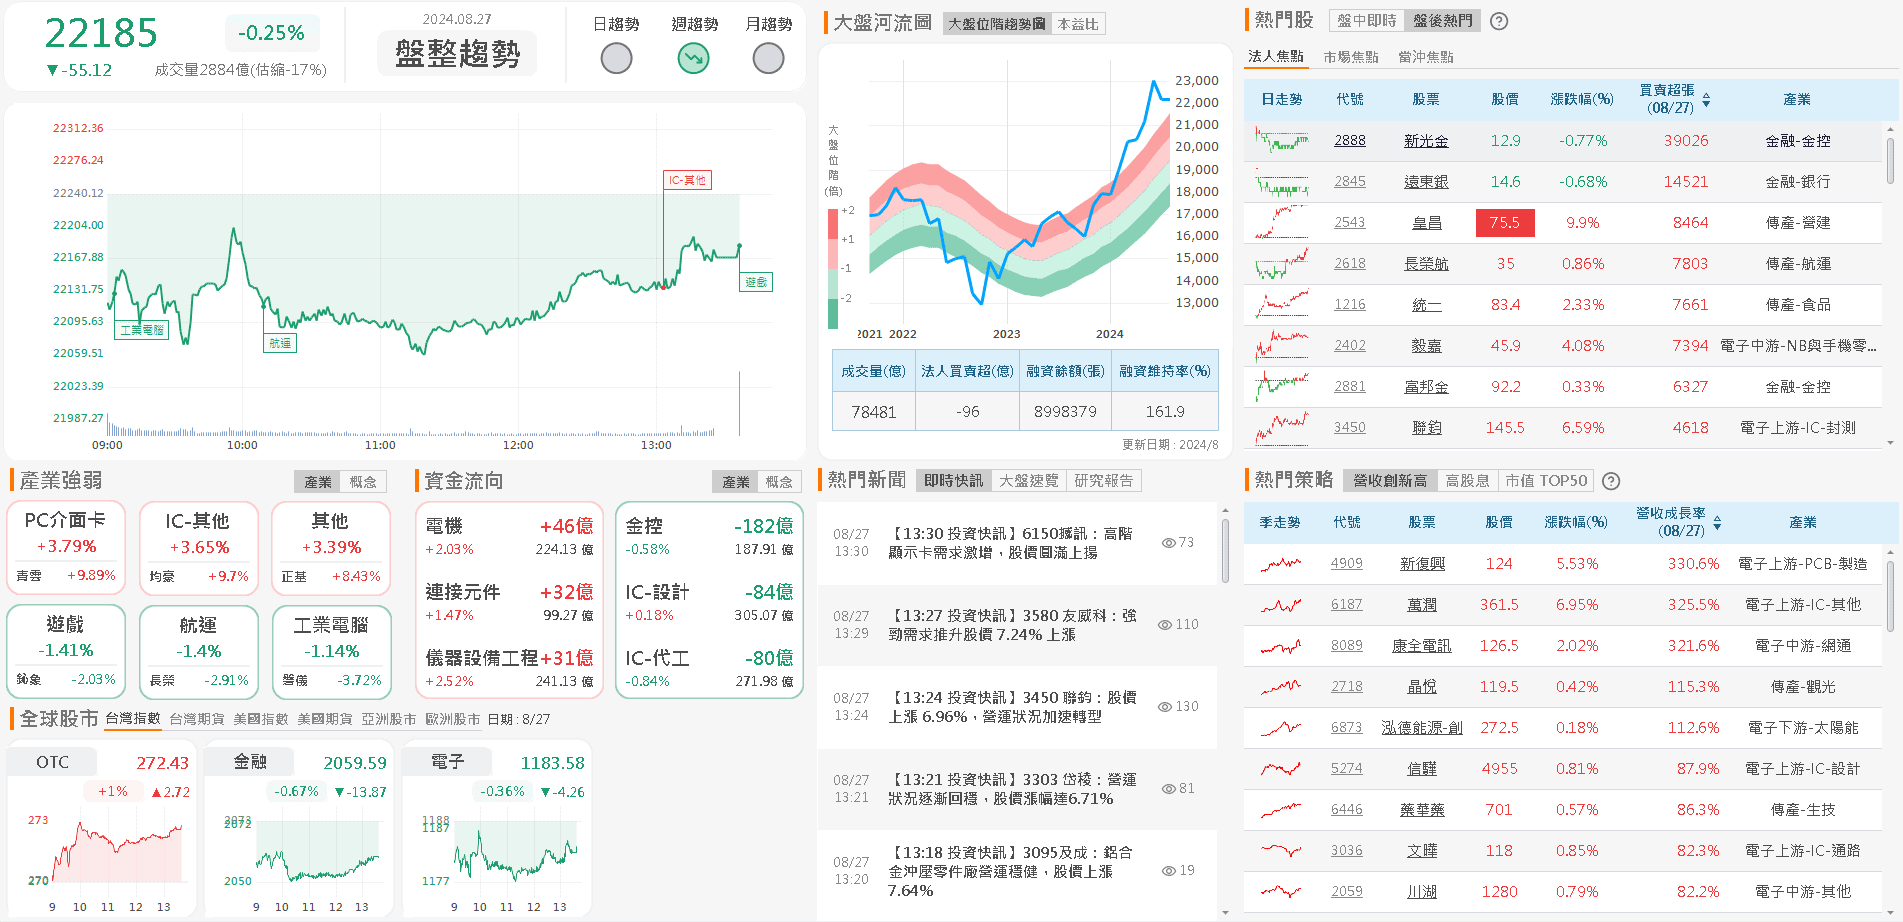Click view-count eye icon for 3095 news
Viewport: 1903px width, 922px height.
pos(1168,871)
